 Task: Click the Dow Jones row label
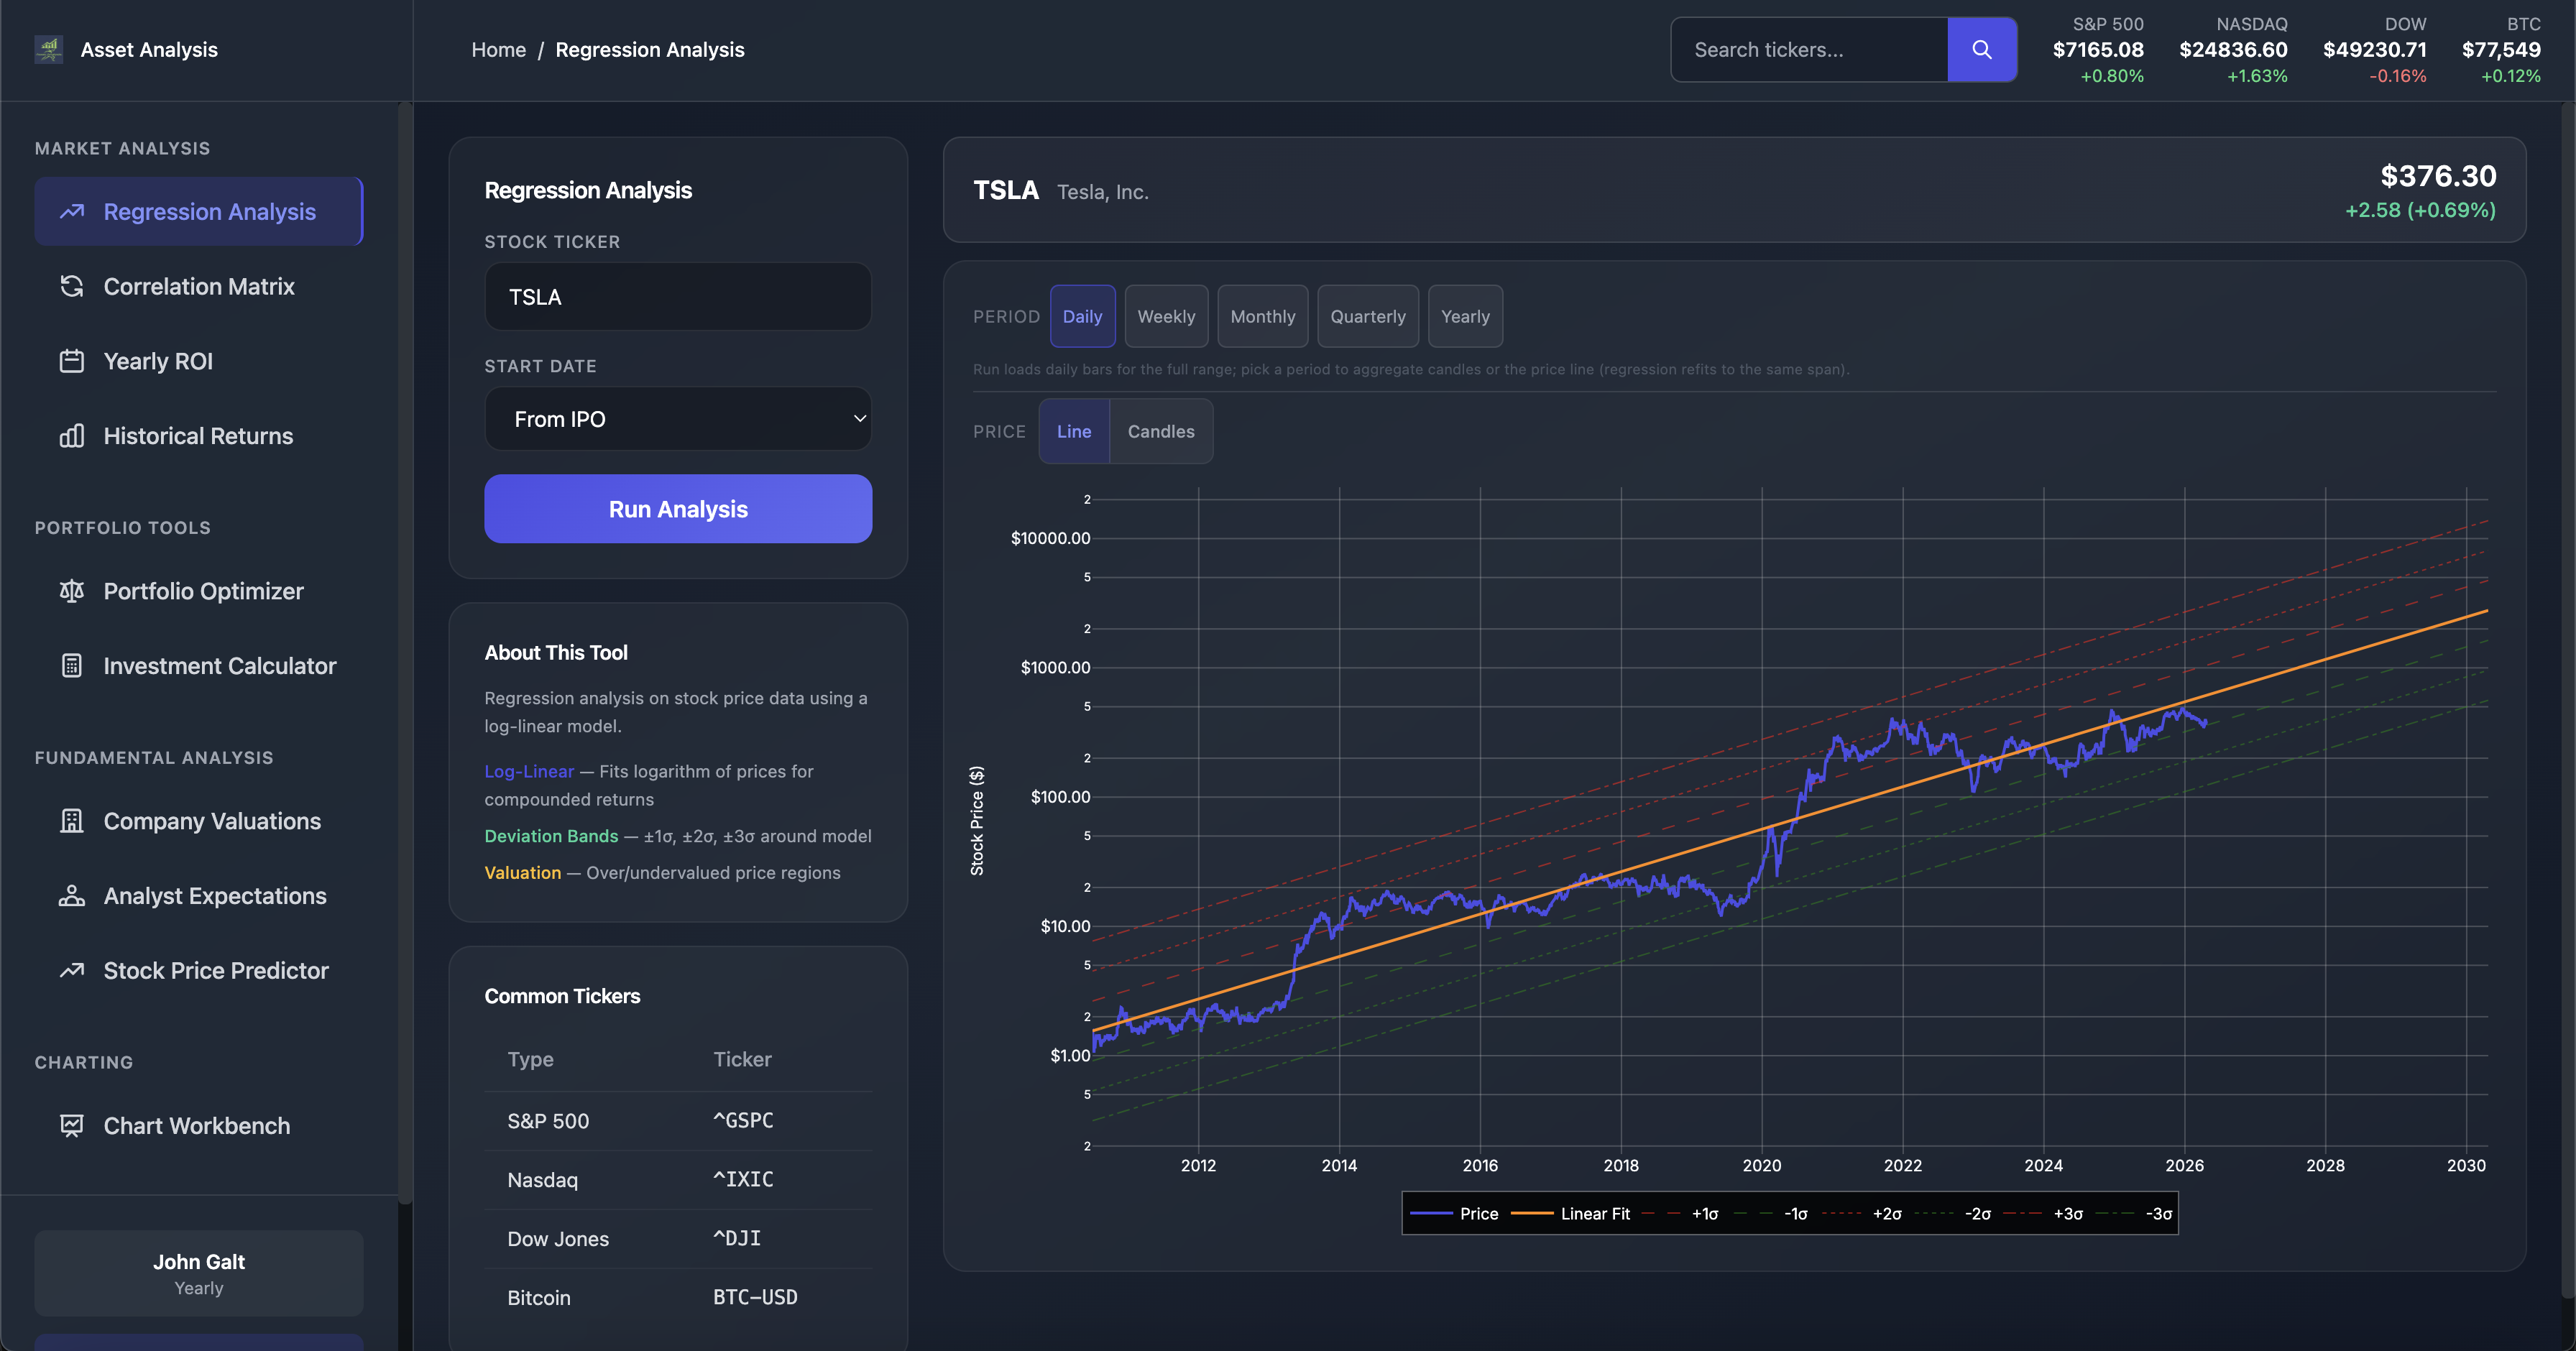pyautogui.click(x=558, y=1238)
